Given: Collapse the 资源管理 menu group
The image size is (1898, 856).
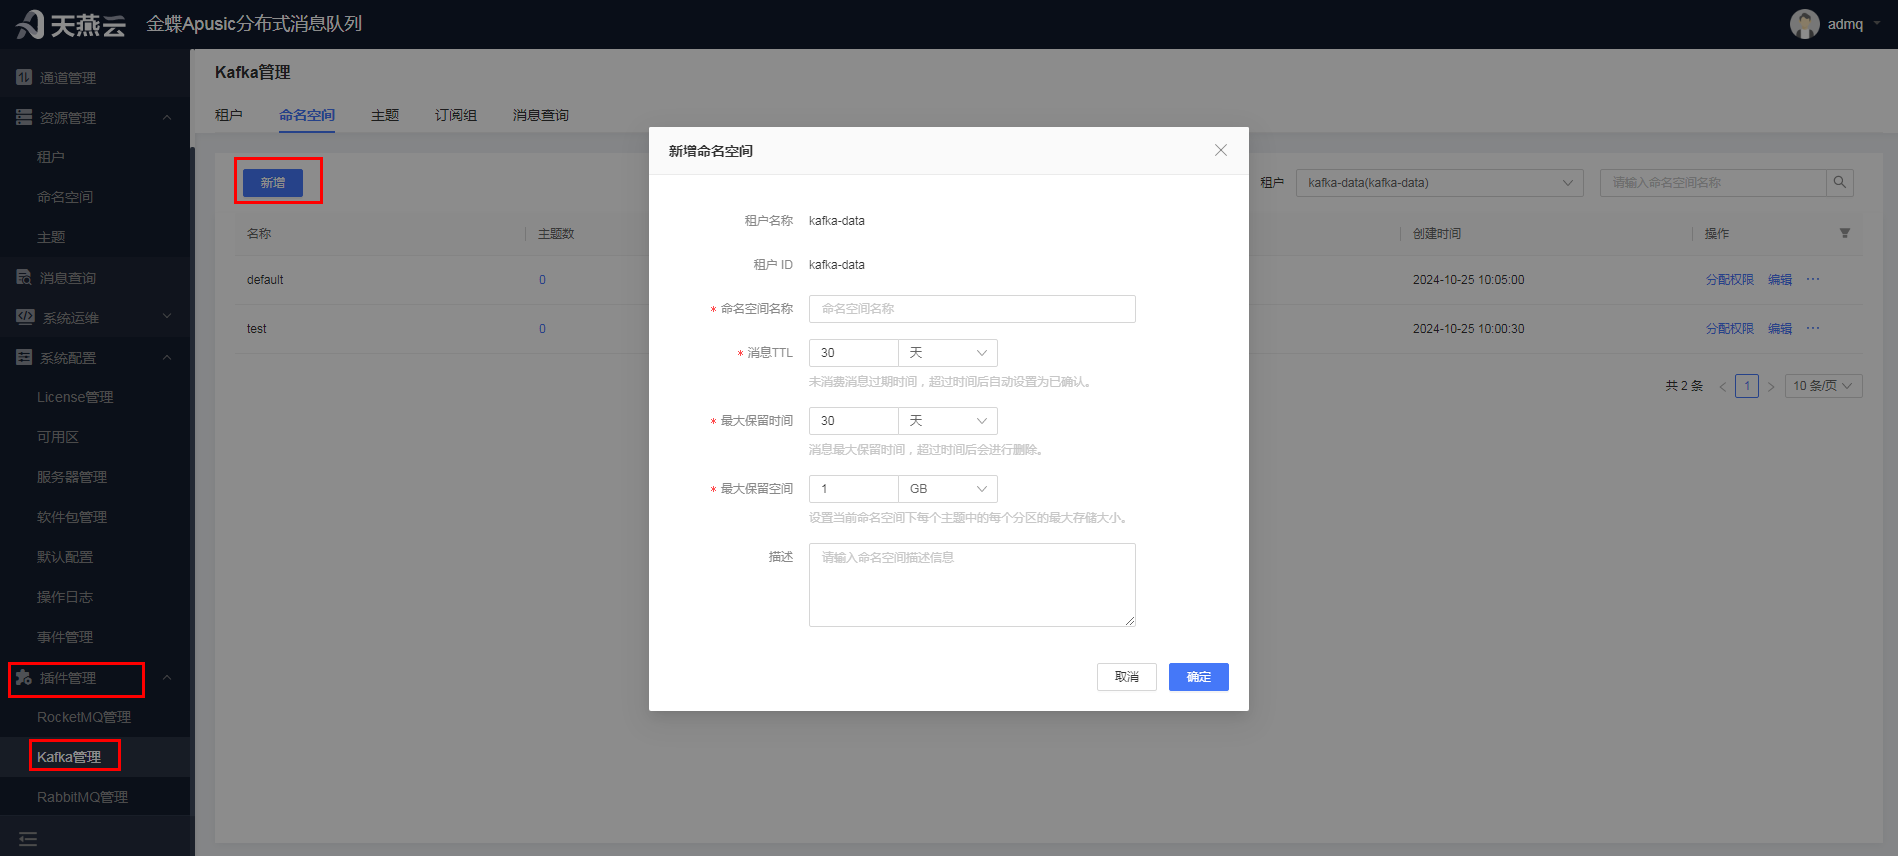Looking at the screenshot, I should tap(167, 117).
